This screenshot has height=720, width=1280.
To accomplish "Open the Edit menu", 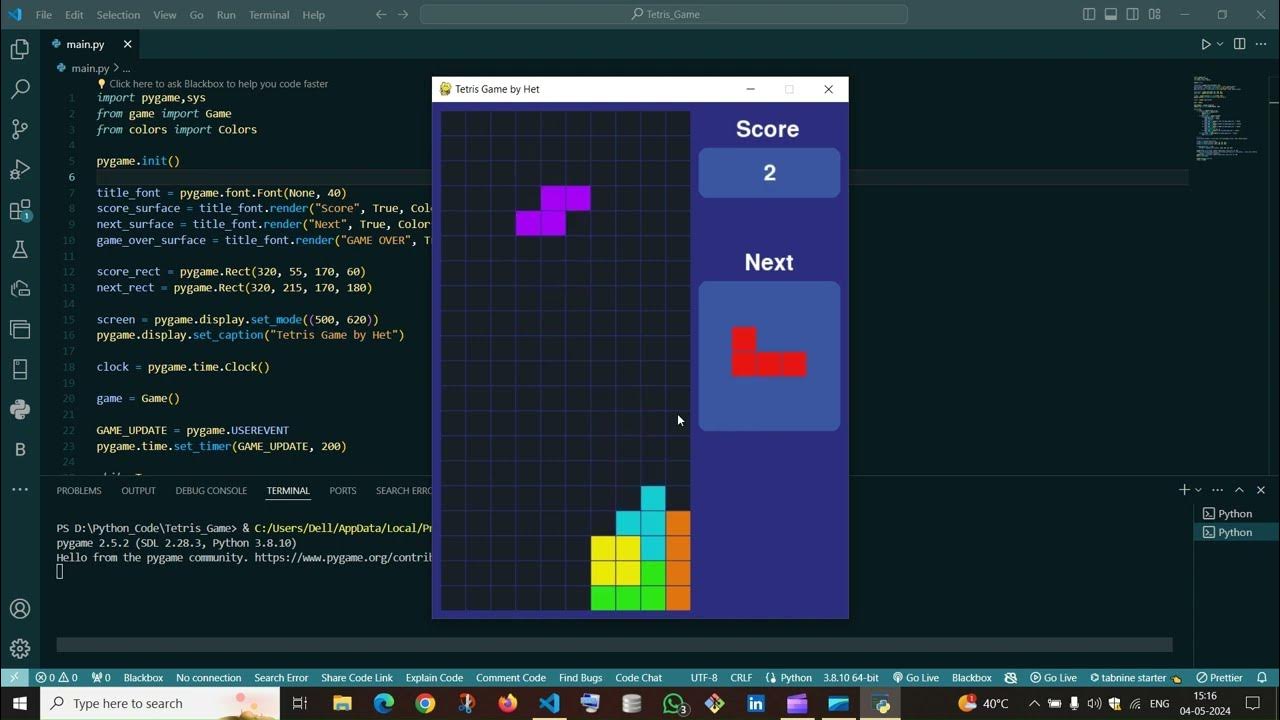I will [x=75, y=15].
